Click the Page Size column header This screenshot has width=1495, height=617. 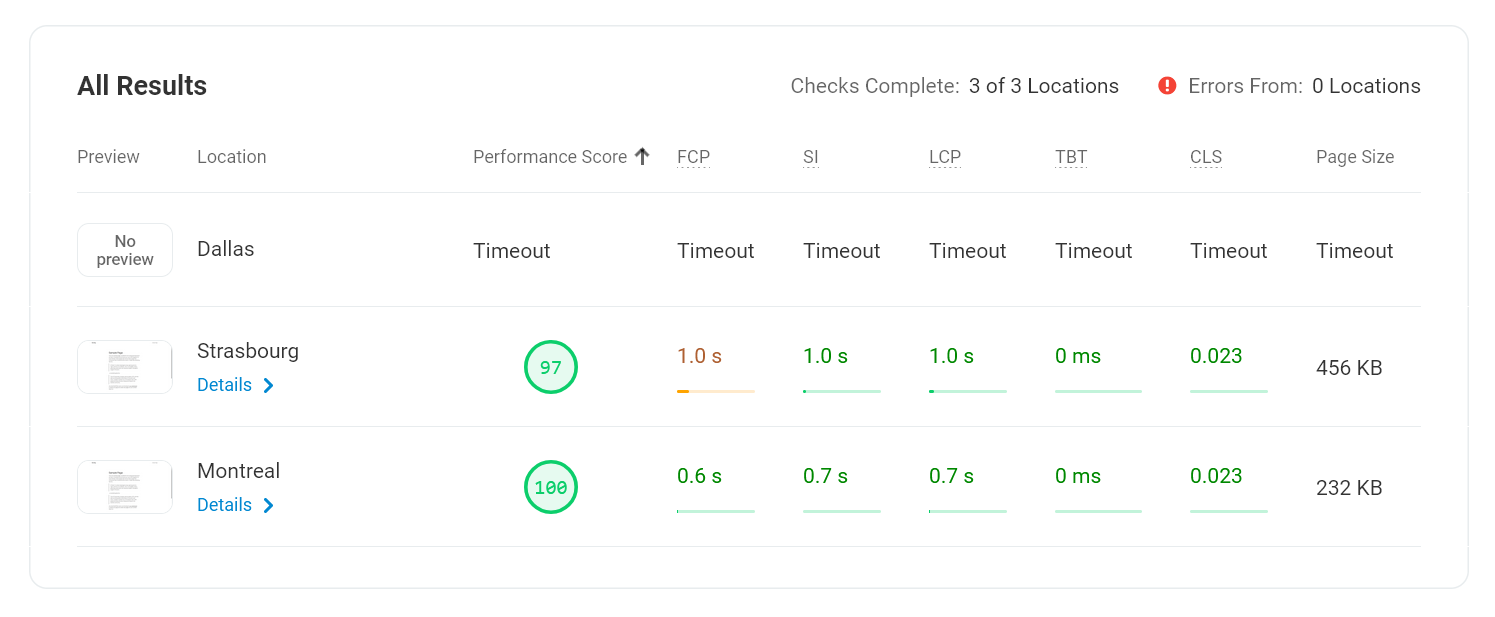1355,156
